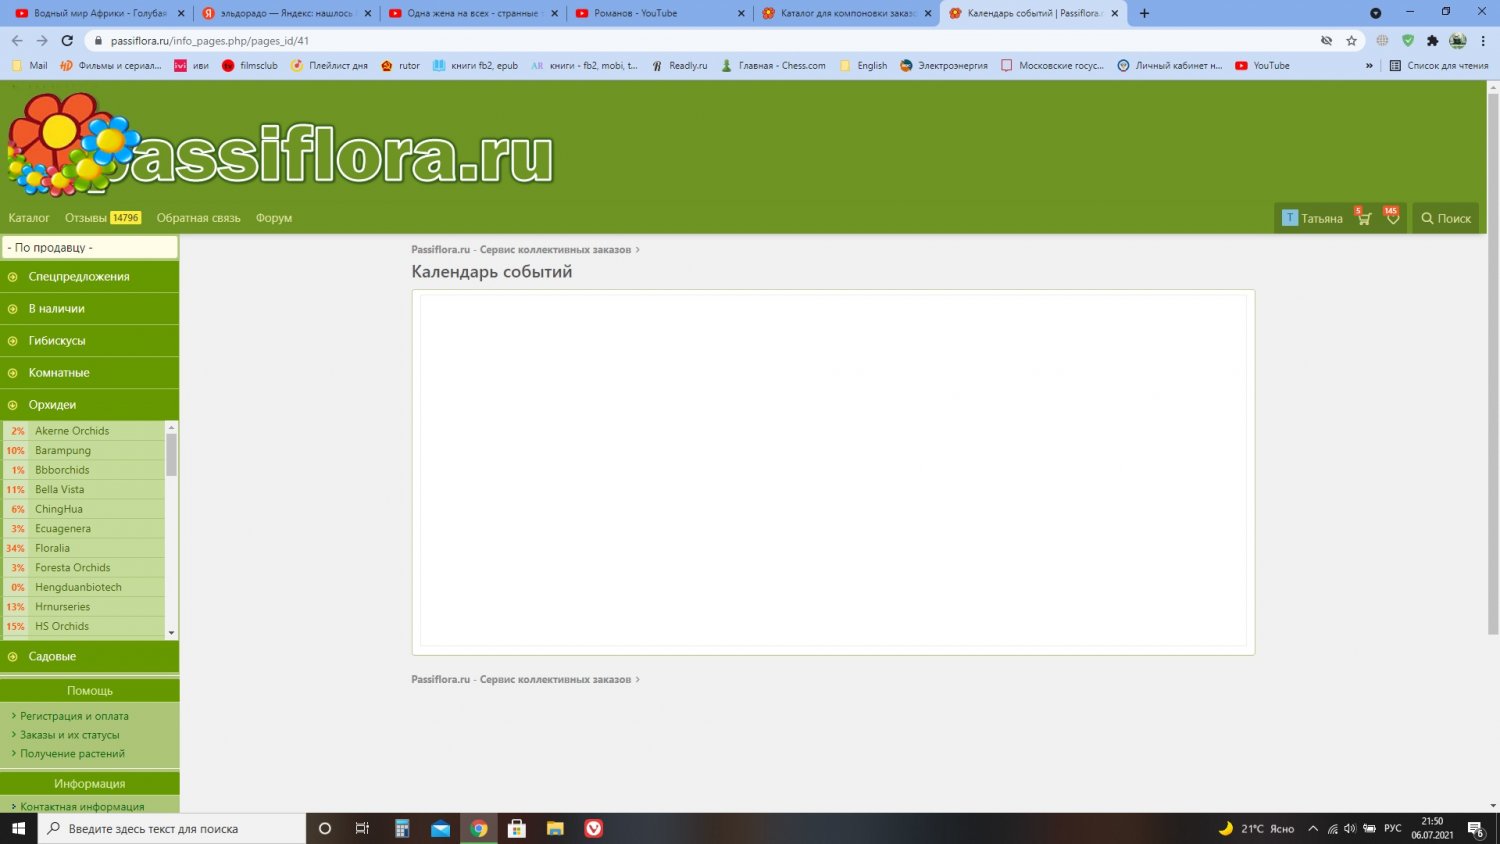
Task: Collapse the Орхидеи category
Action: (52, 405)
